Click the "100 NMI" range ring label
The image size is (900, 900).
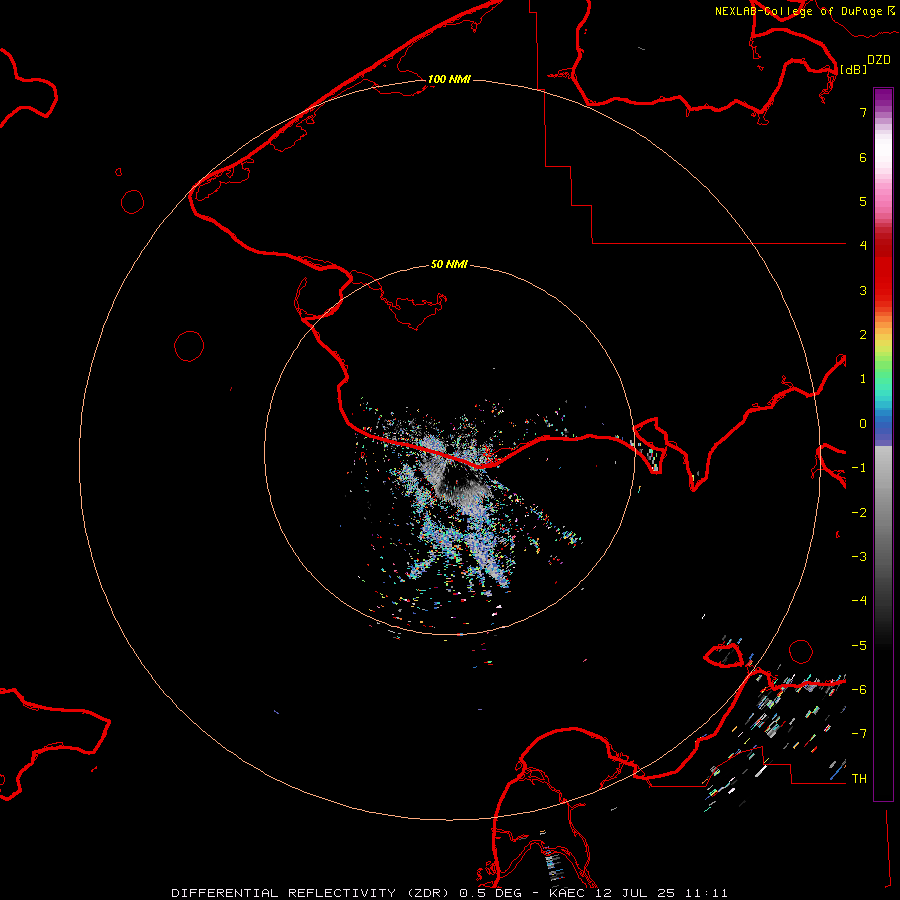449,79
